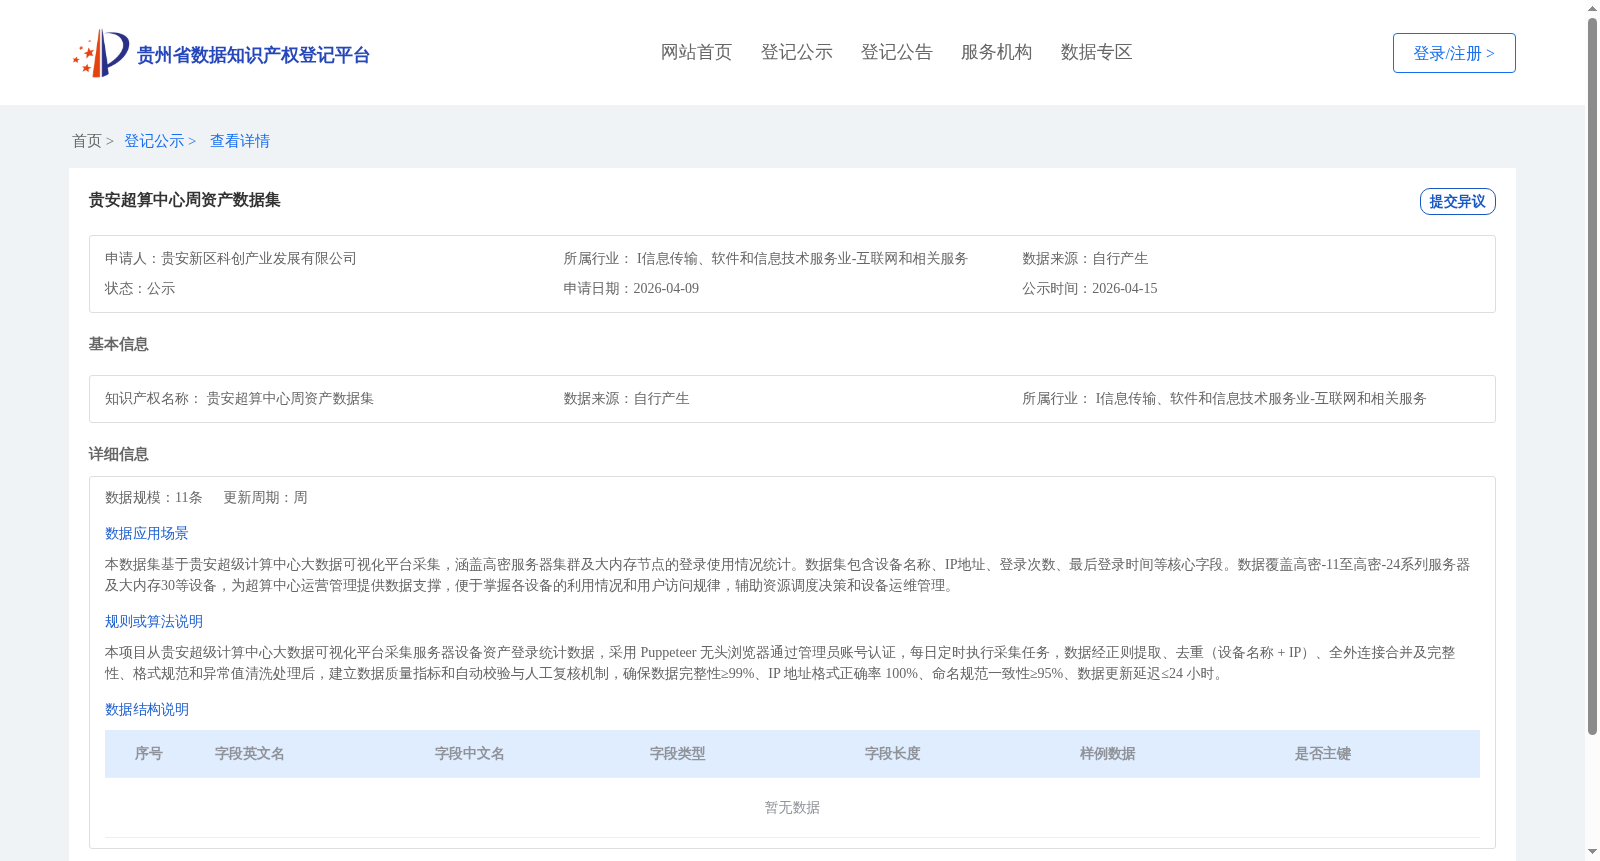The width and height of the screenshot is (1600, 861).
Task: Click scrollbar down arrow
Action: (x=1592, y=852)
